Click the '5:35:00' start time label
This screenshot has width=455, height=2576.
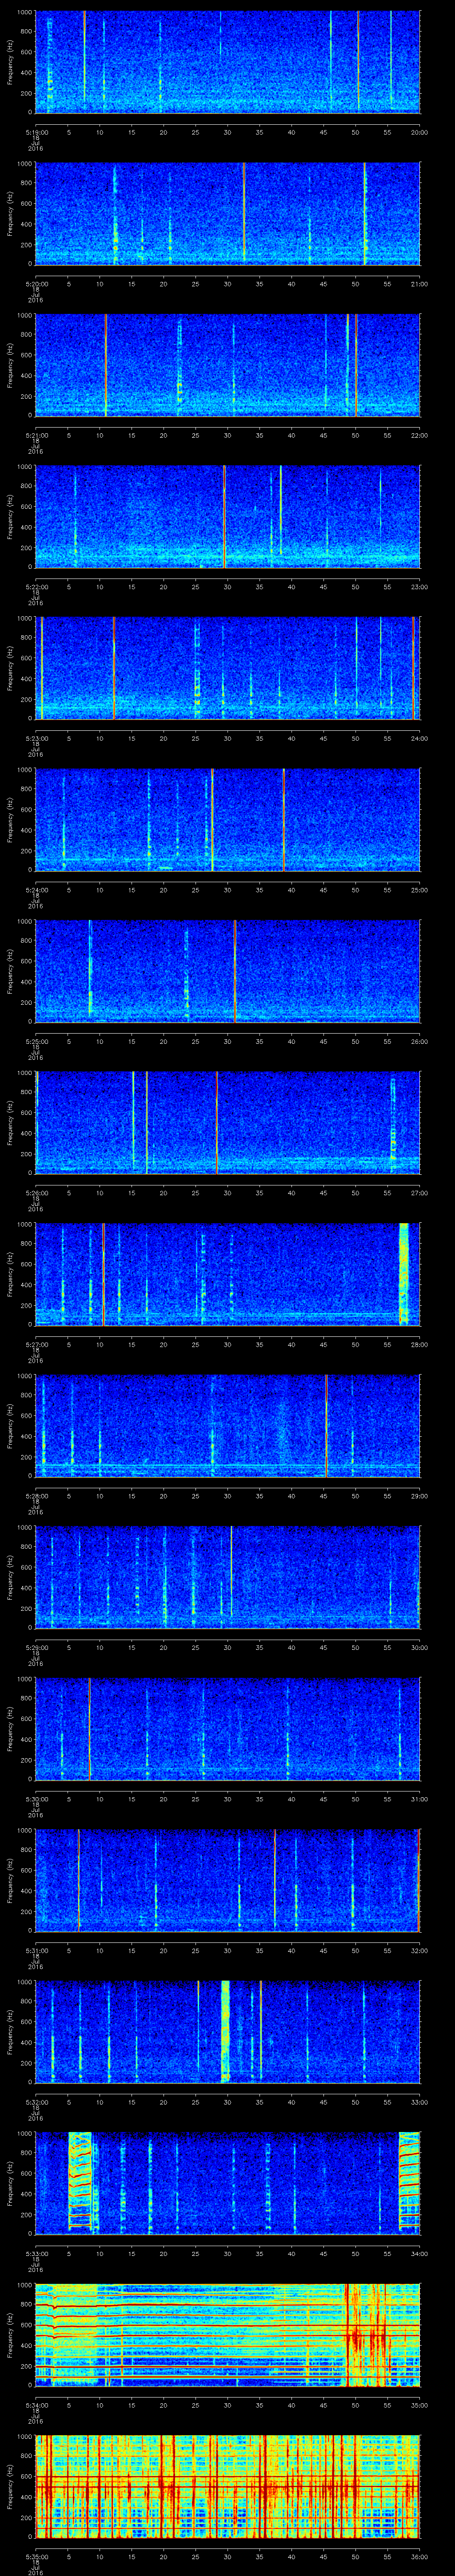(x=36, y=2556)
